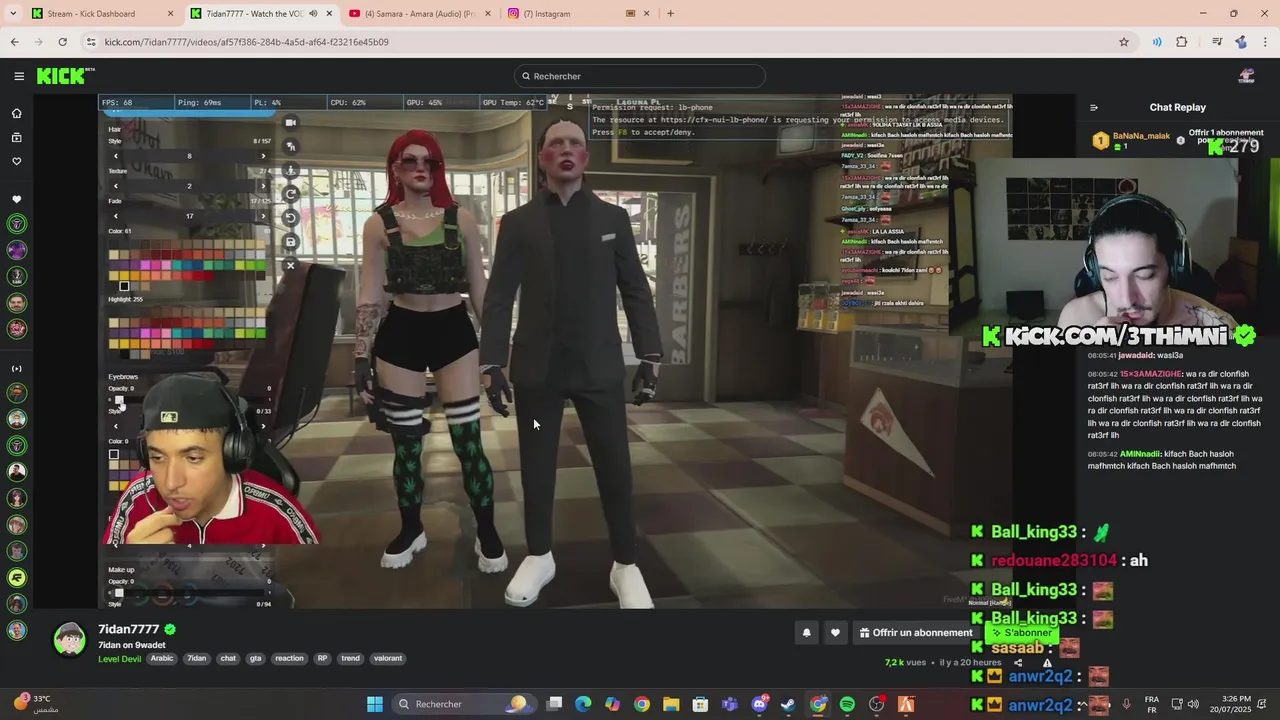Open the Windows Start button

coord(375,704)
